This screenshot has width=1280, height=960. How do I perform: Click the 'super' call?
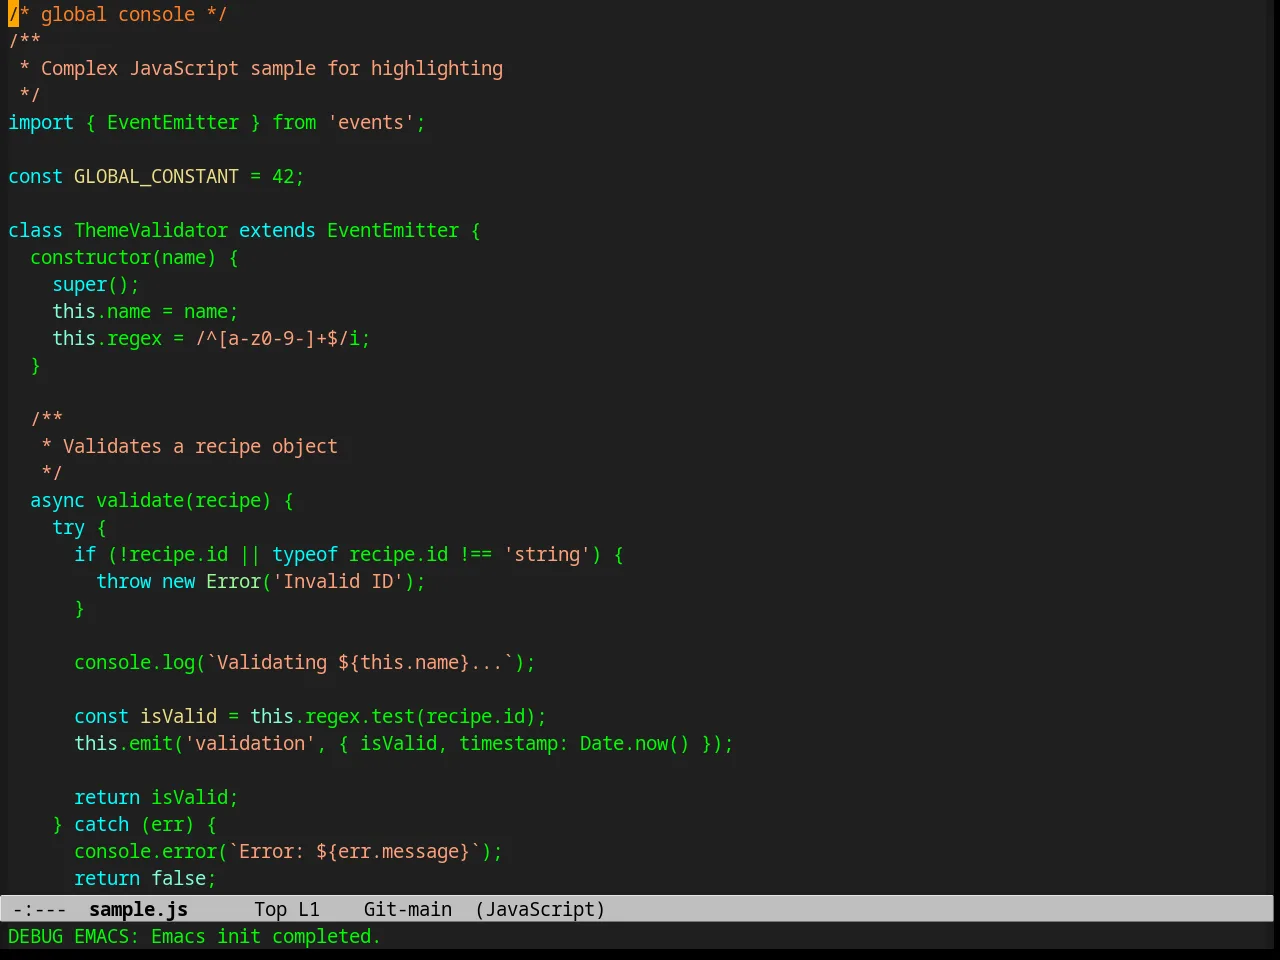(x=80, y=284)
